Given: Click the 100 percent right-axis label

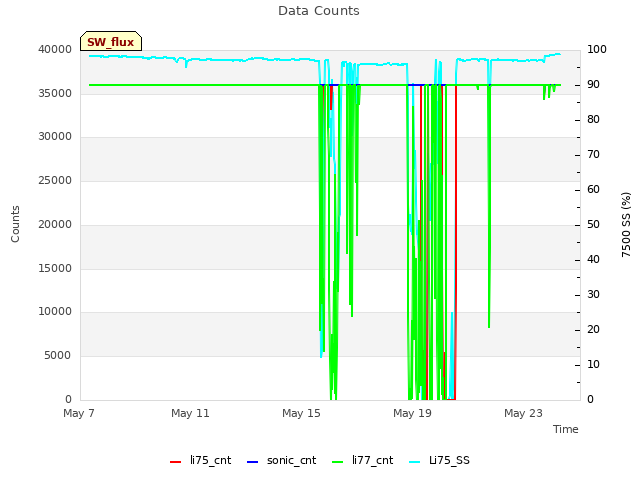Looking at the screenshot, I should pyautogui.click(x=597, y=50).
